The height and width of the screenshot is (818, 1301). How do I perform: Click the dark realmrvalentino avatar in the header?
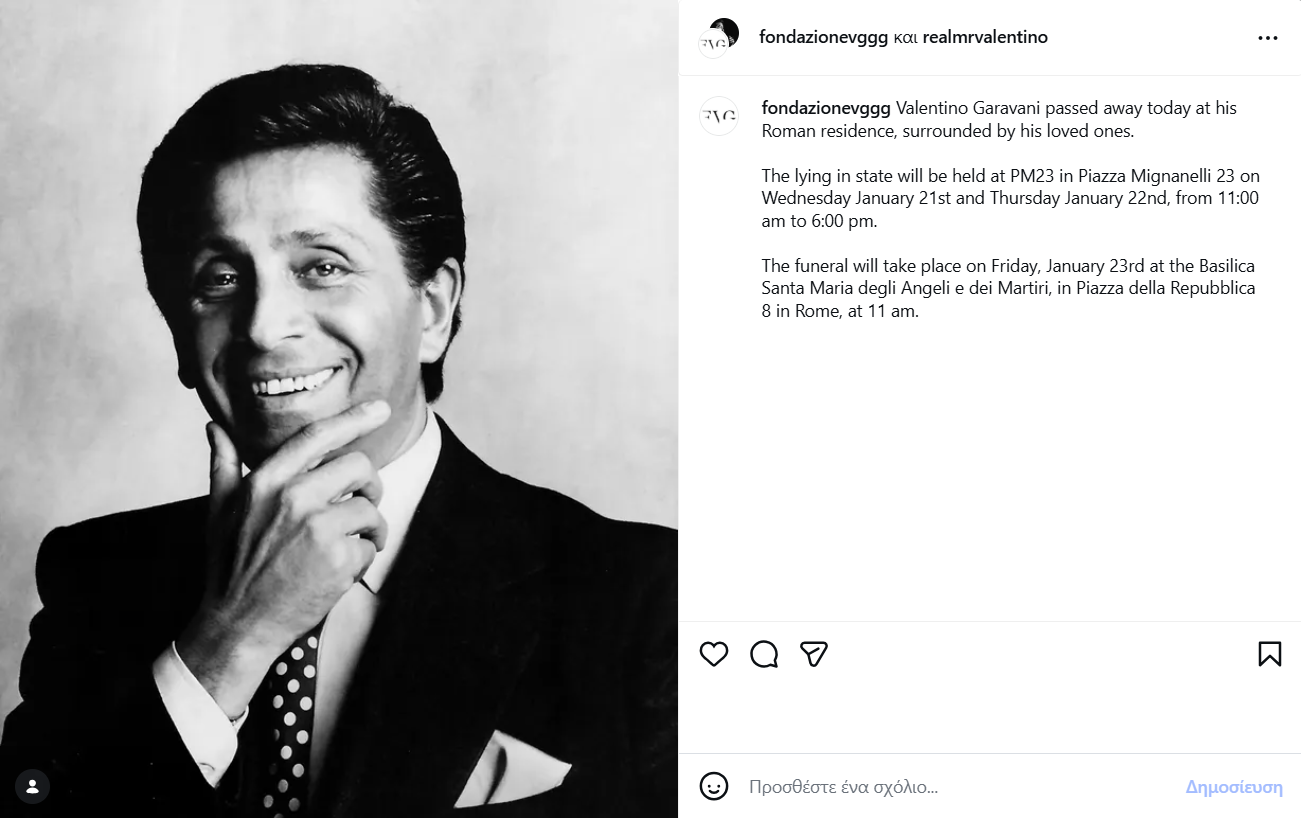click(726, 30)
